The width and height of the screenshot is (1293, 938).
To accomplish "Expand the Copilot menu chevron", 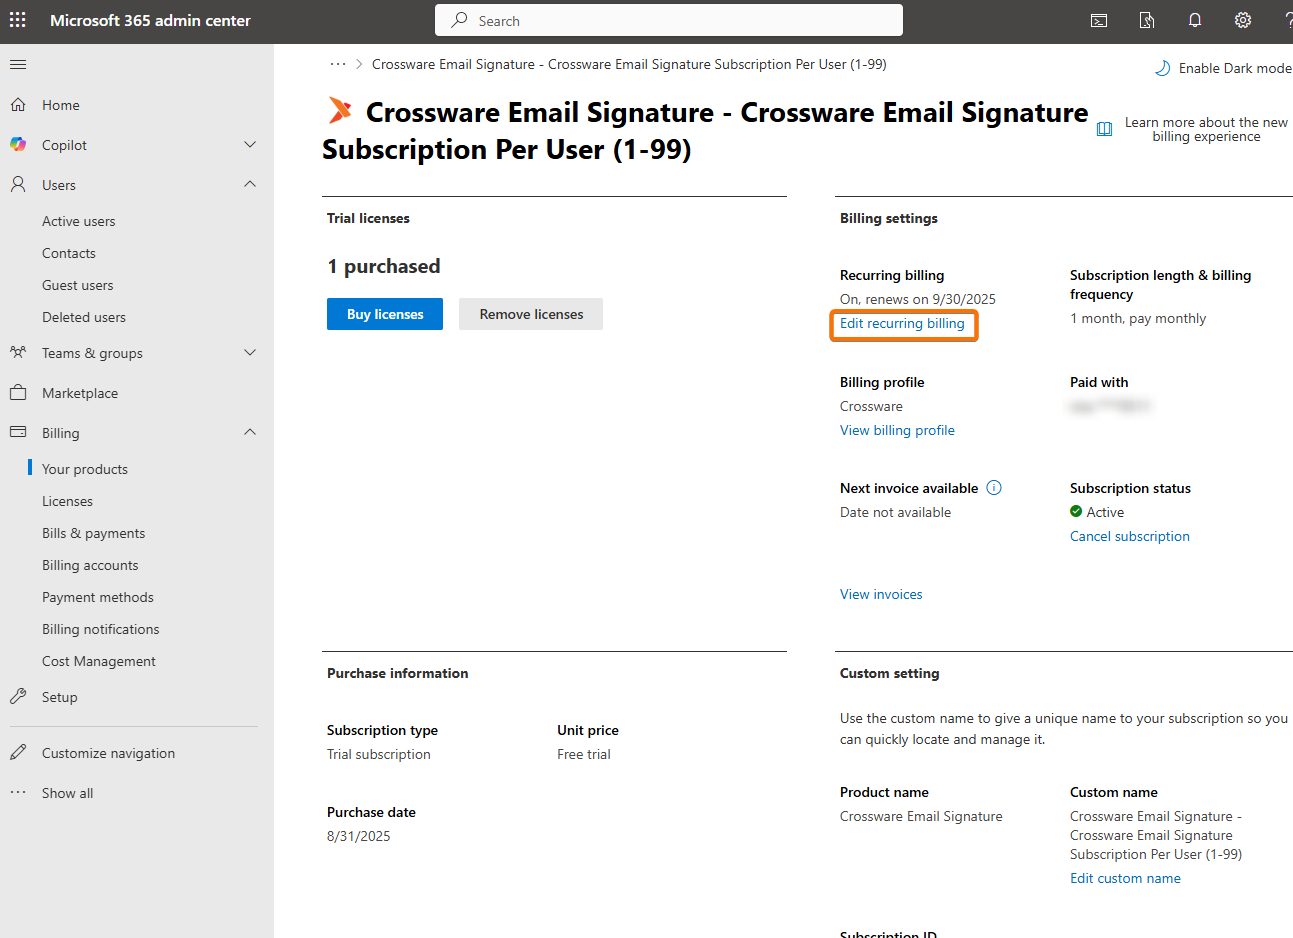I will pos(250,145).
